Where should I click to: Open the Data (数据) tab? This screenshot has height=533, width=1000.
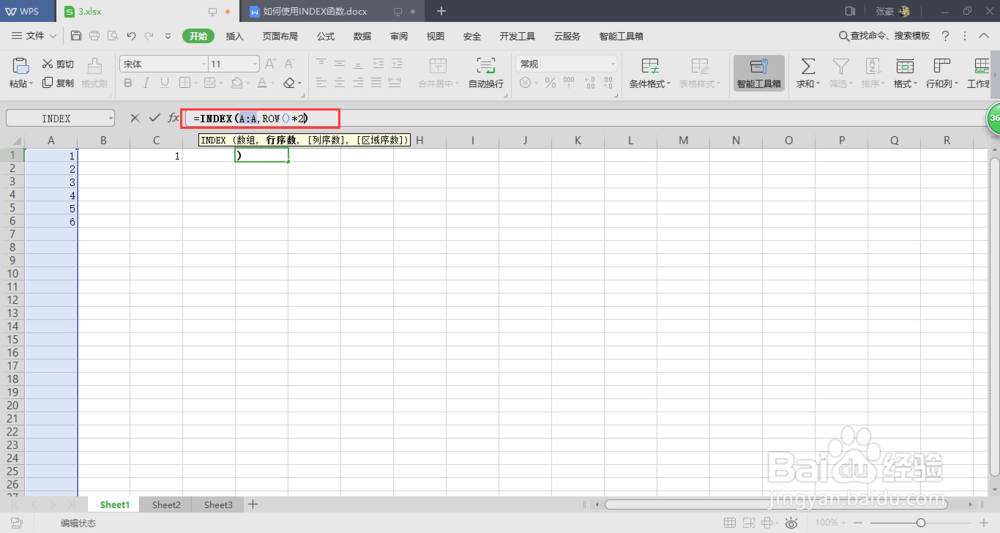click(x=362, y=36)
